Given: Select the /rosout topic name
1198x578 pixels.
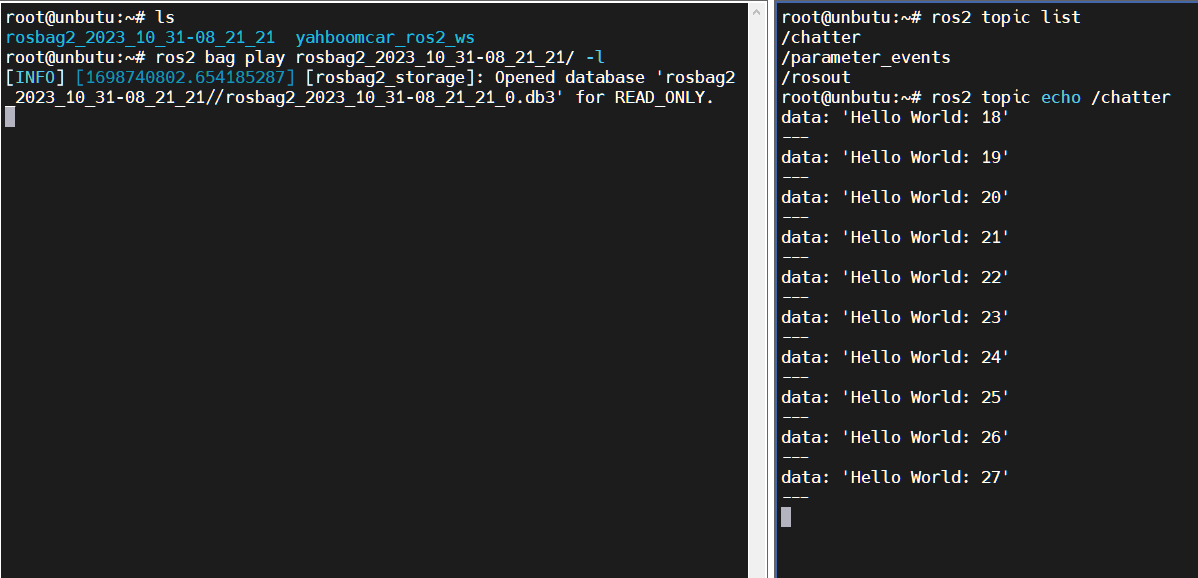Looking at the screenshot, I should coord(815,77).
